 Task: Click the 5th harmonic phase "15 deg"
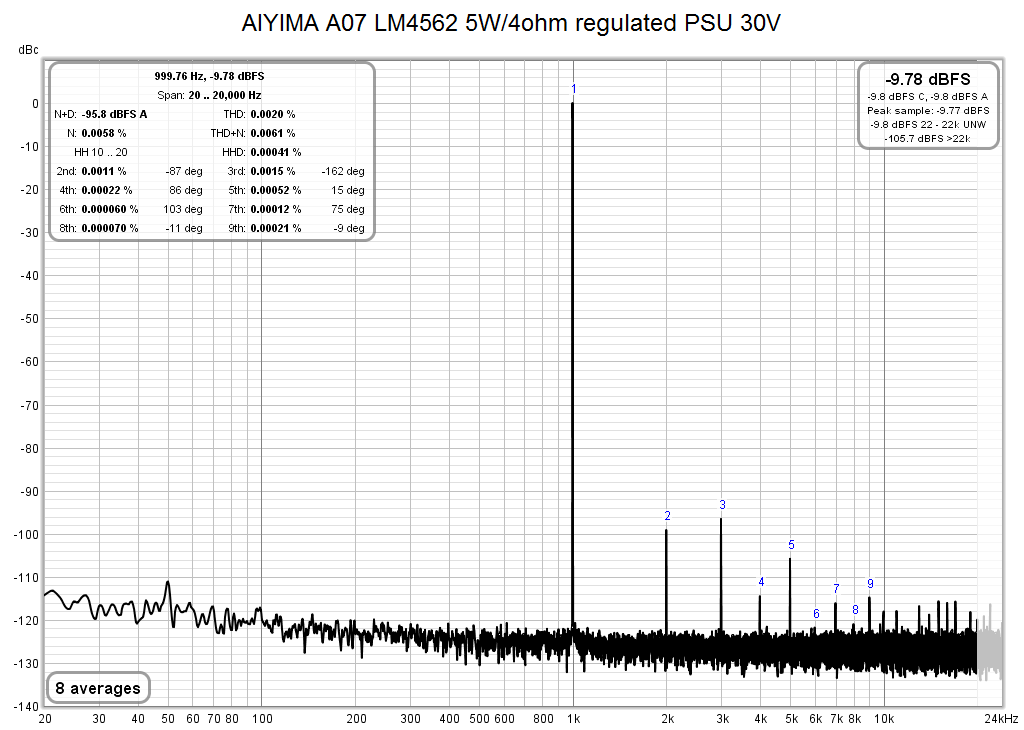pos(347,190)
